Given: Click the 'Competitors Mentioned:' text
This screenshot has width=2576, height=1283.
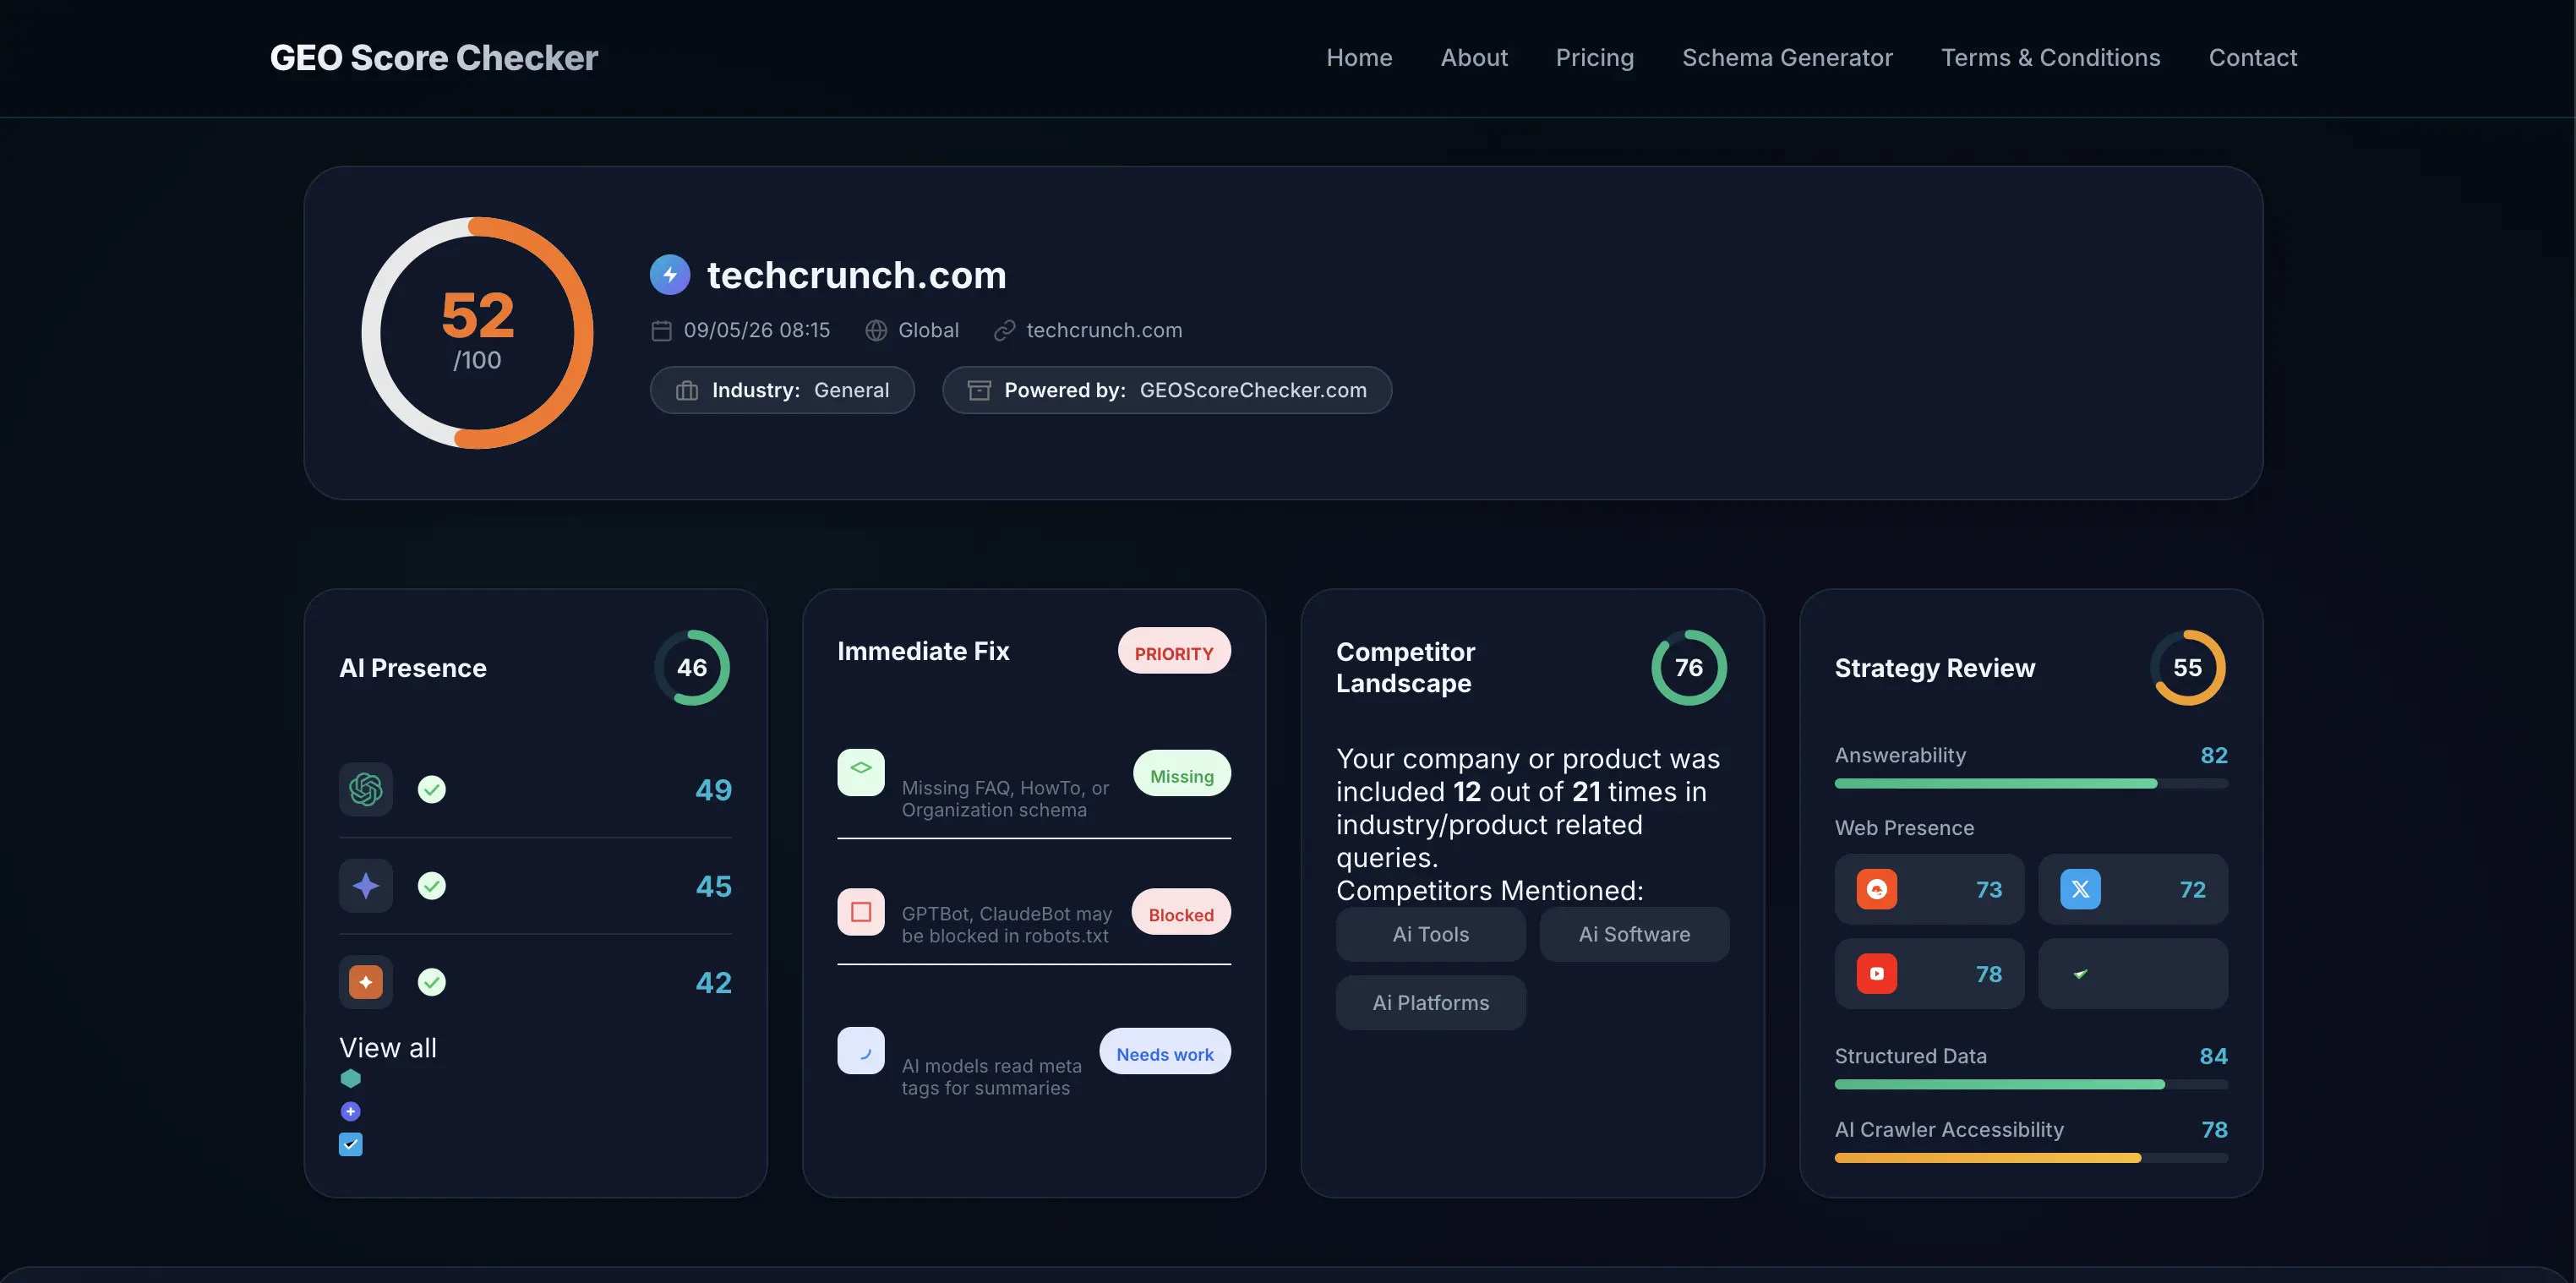Looking at the screenshot, I should (x=1490, y=890).
